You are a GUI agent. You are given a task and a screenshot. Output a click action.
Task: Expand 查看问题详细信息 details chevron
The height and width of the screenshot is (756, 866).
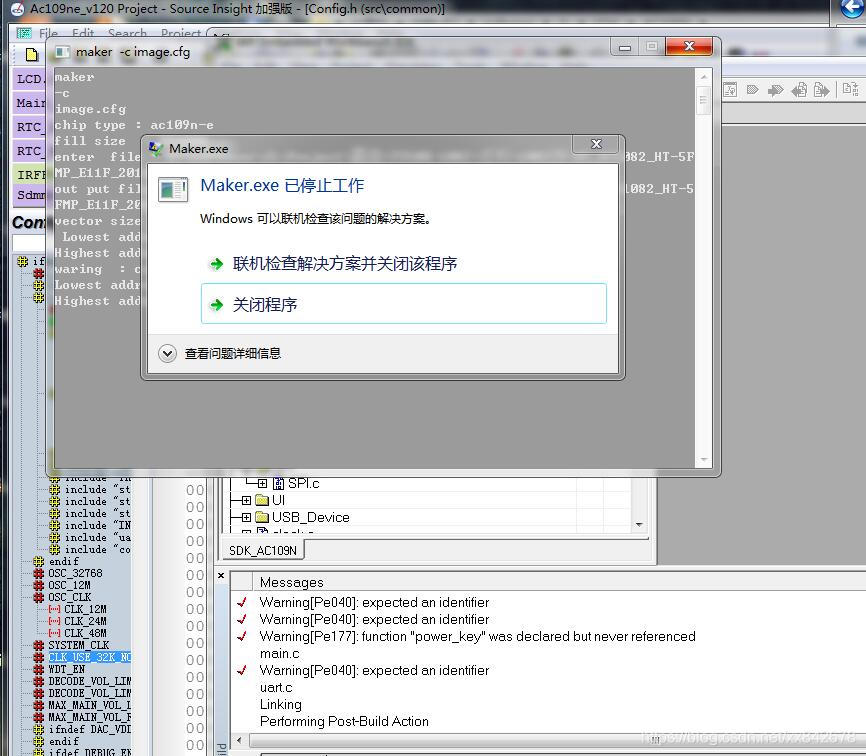pos(167,353)
